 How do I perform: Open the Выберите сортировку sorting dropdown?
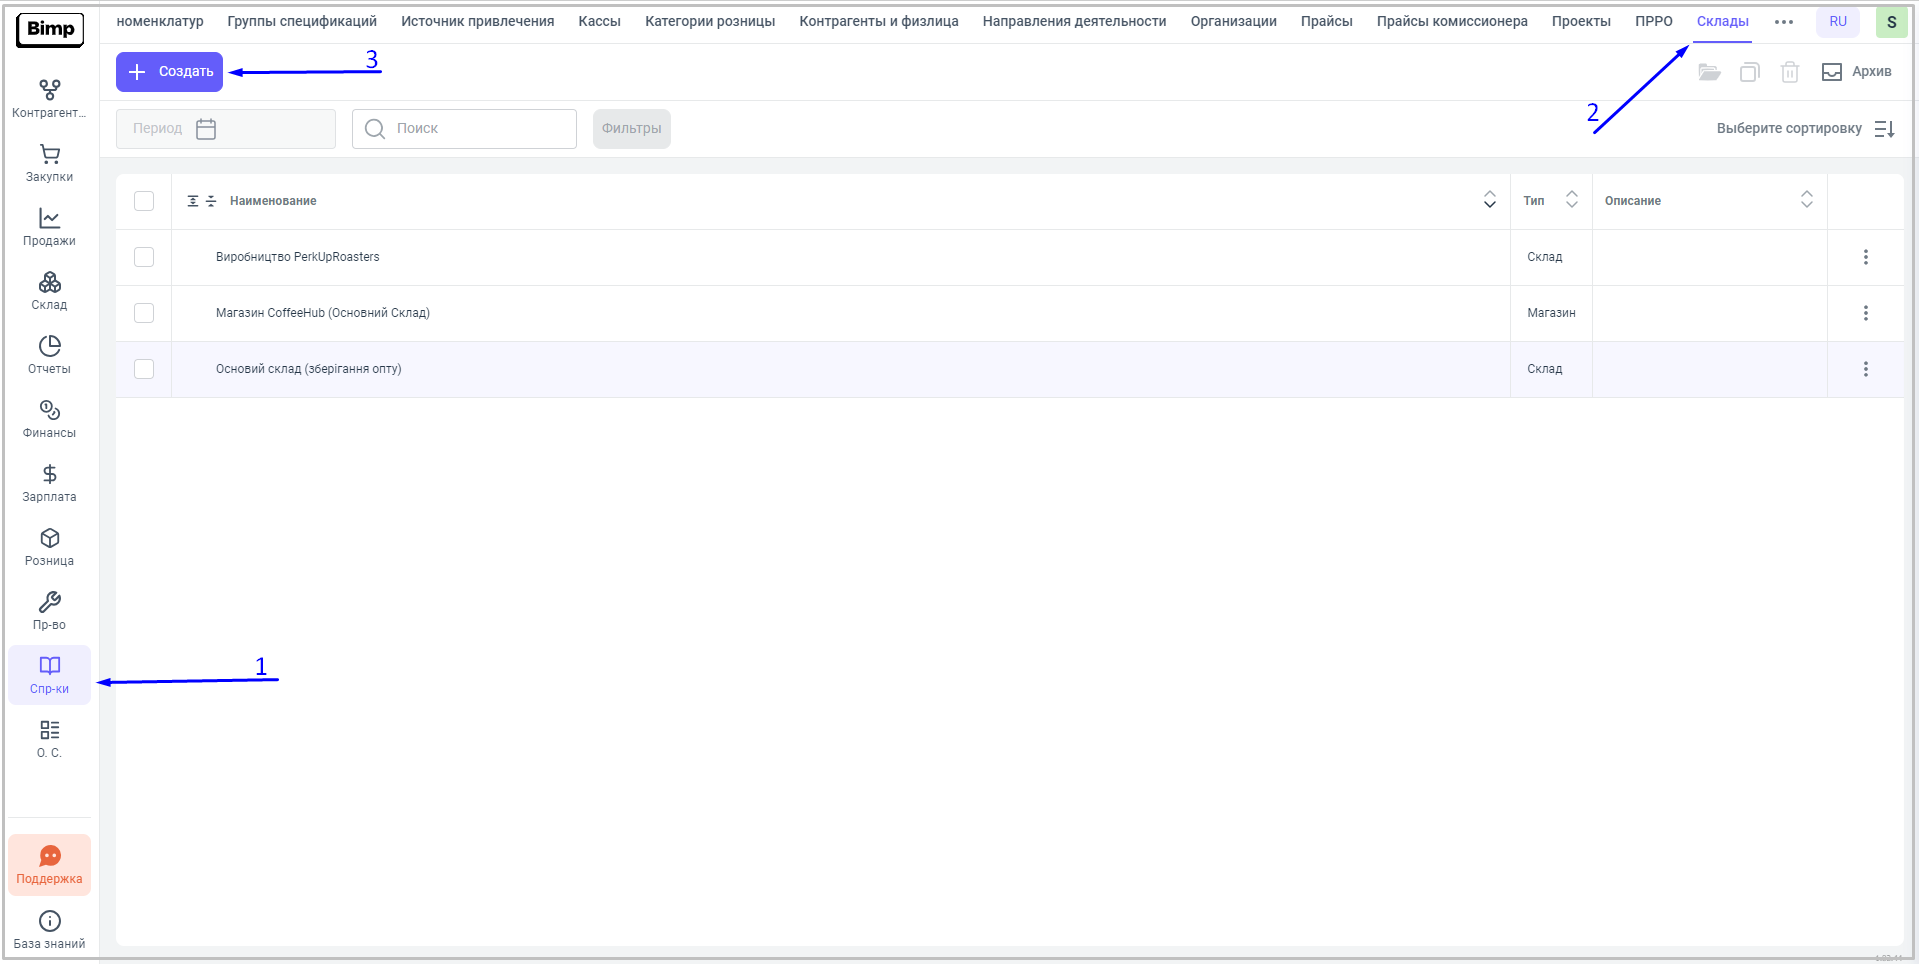coord(1804,129)
